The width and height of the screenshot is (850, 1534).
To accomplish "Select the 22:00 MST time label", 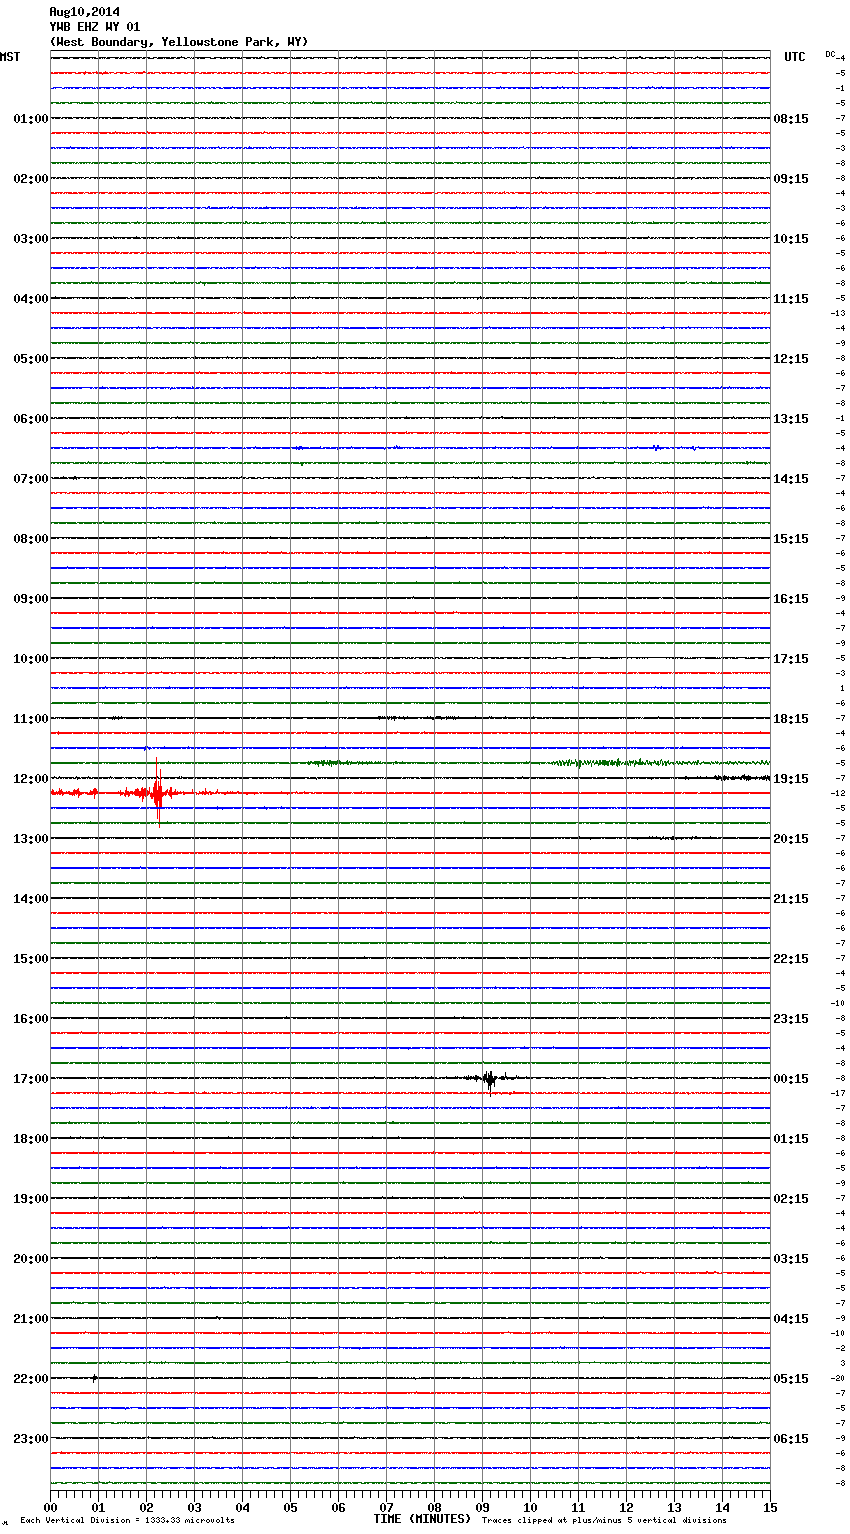I will (x=30, y=1379).
